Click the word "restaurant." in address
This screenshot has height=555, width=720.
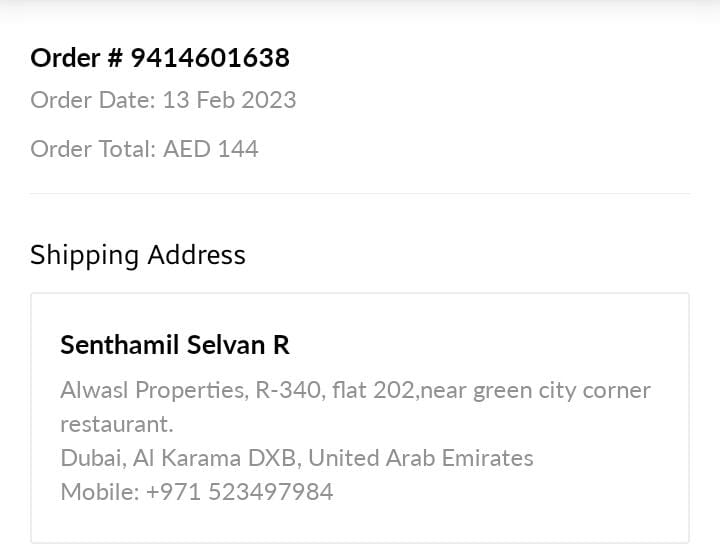pos(117,424)
